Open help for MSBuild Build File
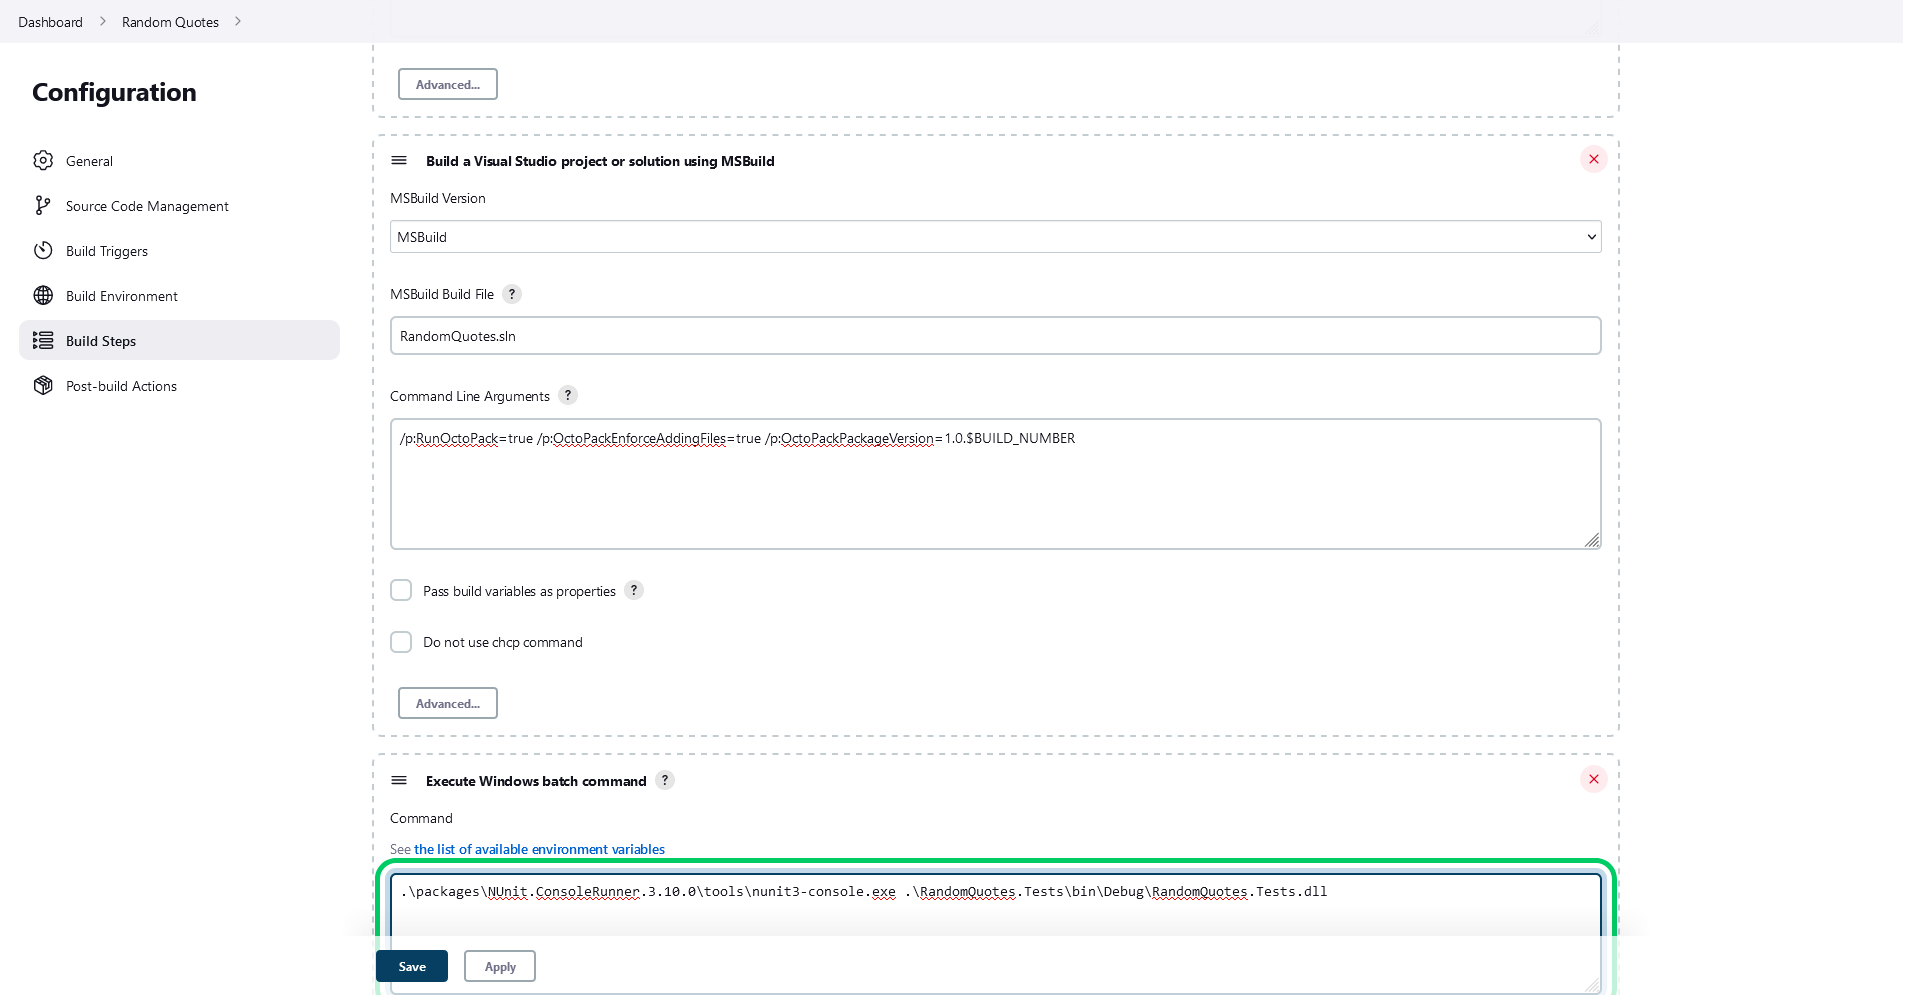 [x=512, y=294]
